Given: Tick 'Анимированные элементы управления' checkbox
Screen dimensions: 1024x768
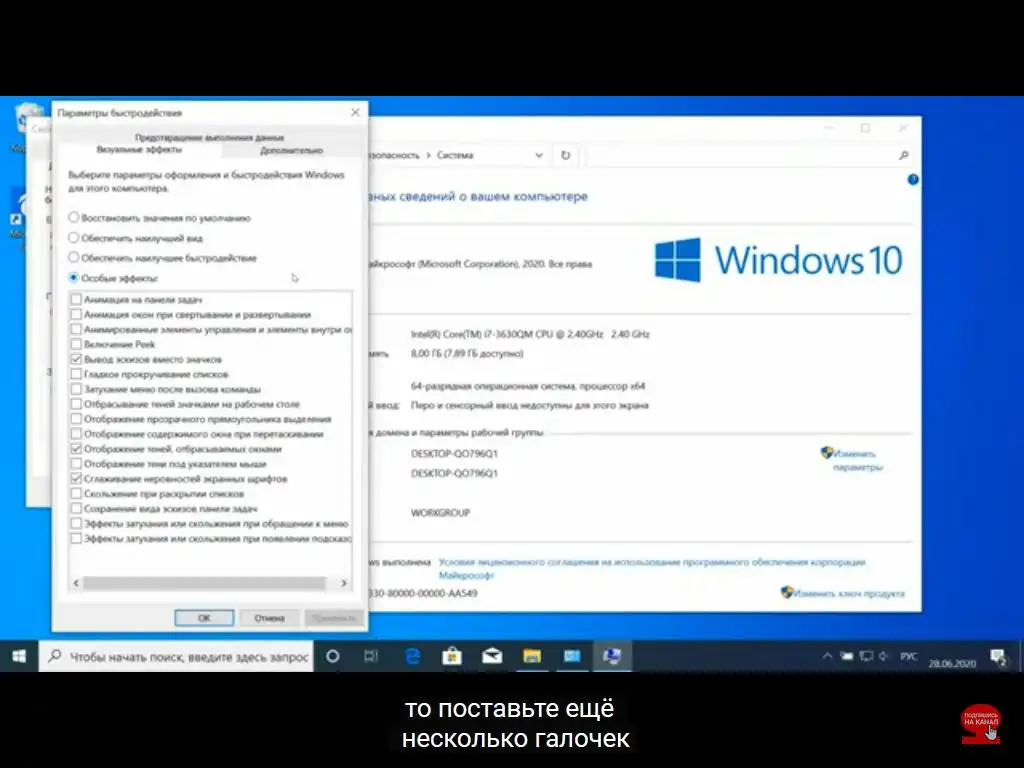Looking at the screenshot, I should (x=76, y=329).
